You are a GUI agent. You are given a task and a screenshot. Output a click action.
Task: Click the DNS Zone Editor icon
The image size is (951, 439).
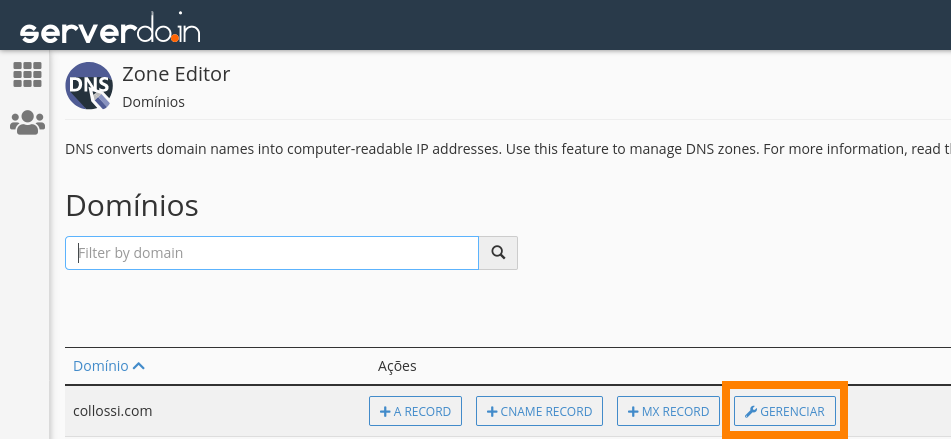pyautogui.click(x=89, y=86)
